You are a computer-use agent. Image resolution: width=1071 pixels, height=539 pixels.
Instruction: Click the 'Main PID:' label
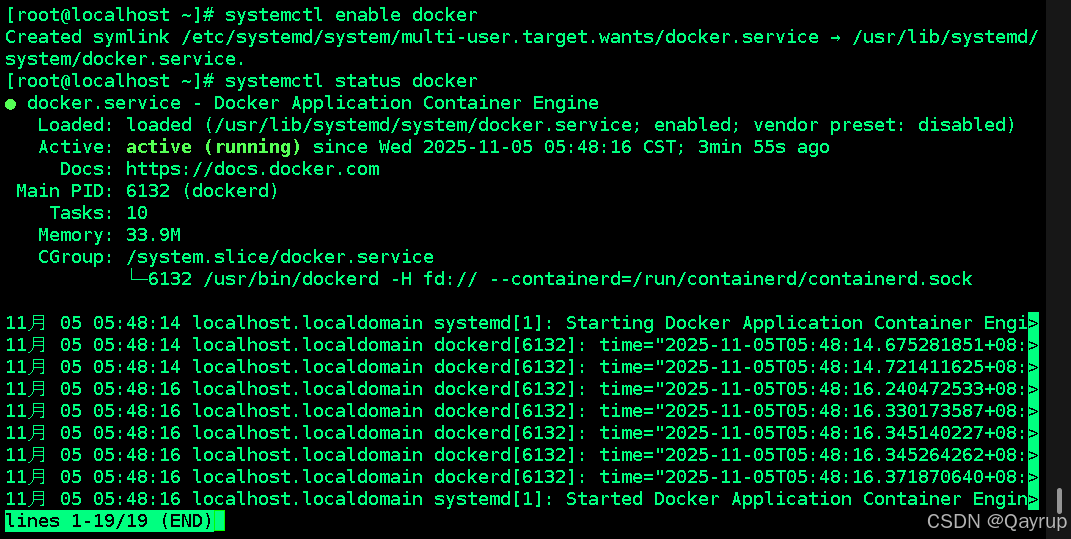point(65,191)
